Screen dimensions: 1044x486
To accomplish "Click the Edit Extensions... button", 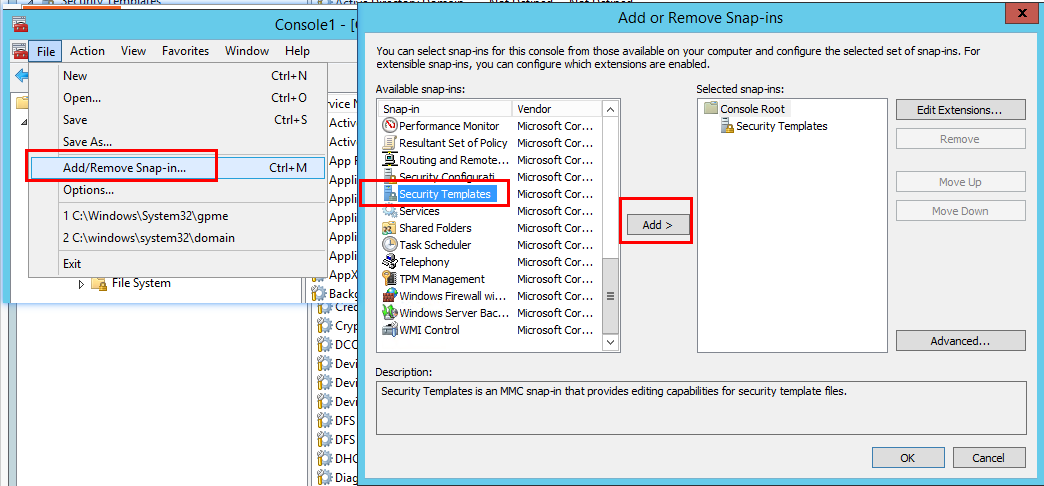I will (960, 110).
